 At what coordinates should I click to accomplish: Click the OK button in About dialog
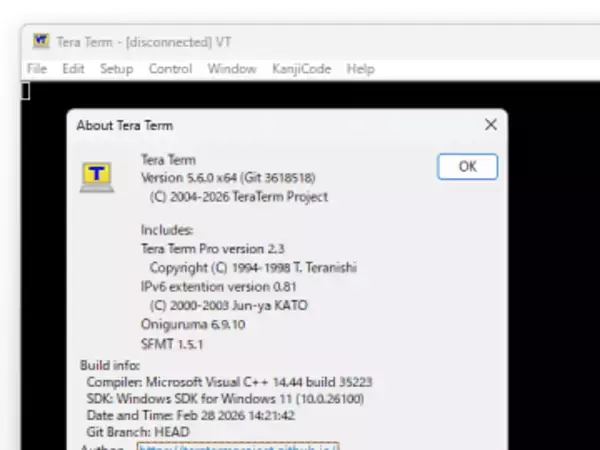tap(467, 166)
